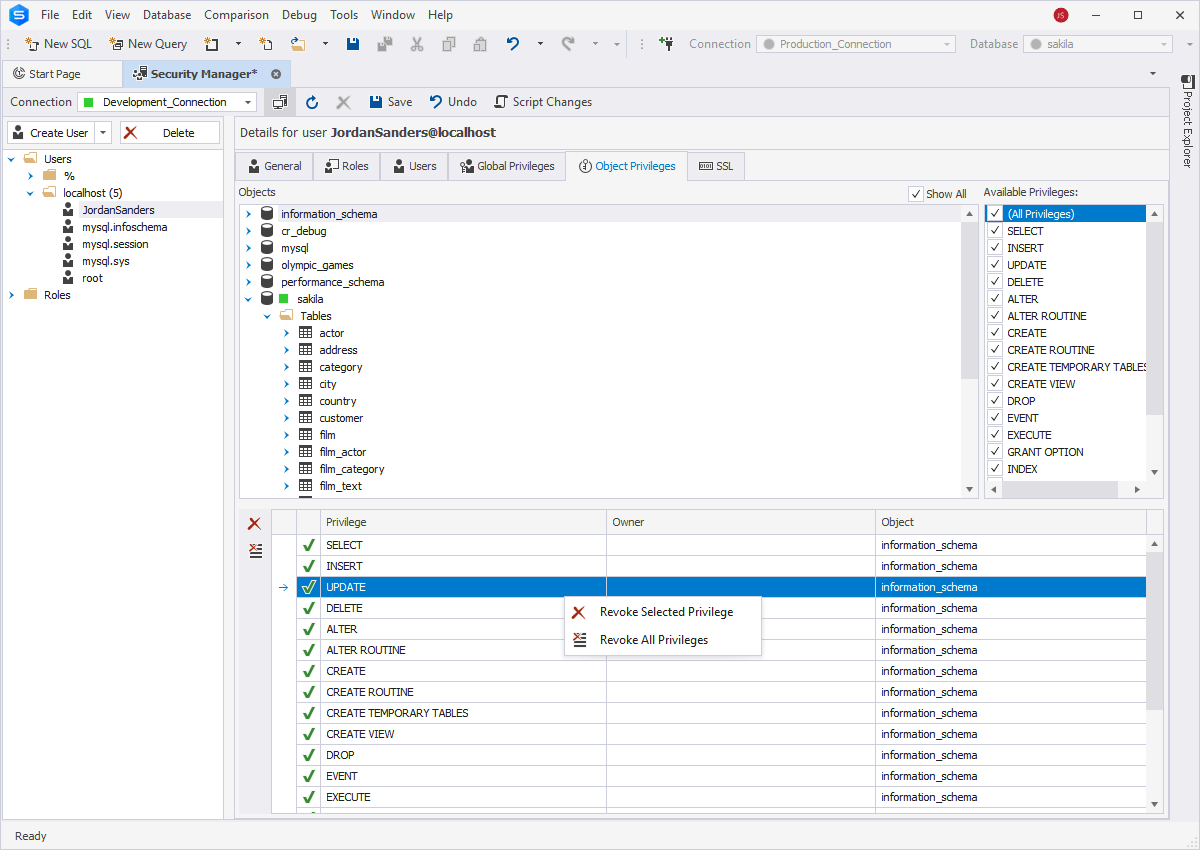Open a file using the folder toolbar icon
Viewport: 1200px width, 850px height.
pos(298,43)
